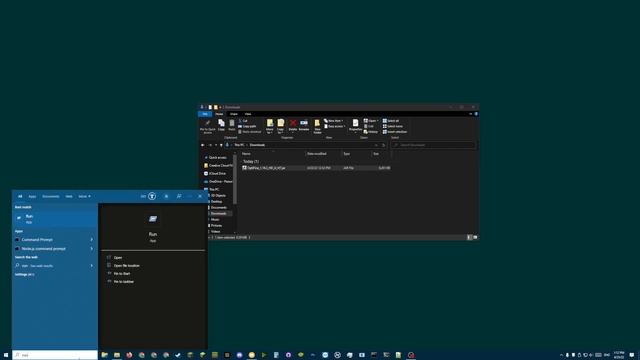Open the File tab in File Explorer
640x360 pixels.
(x=205, y=114)
